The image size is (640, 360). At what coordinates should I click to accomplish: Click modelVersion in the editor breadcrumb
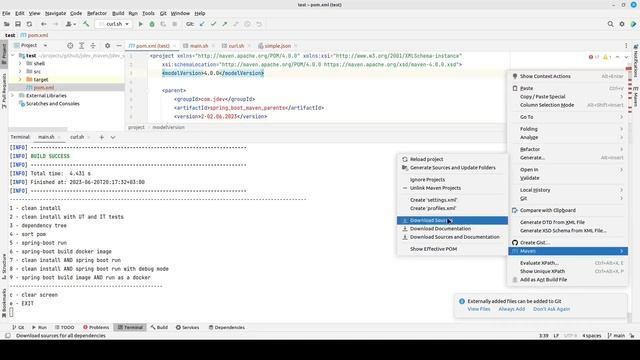(x=169, y=127)
